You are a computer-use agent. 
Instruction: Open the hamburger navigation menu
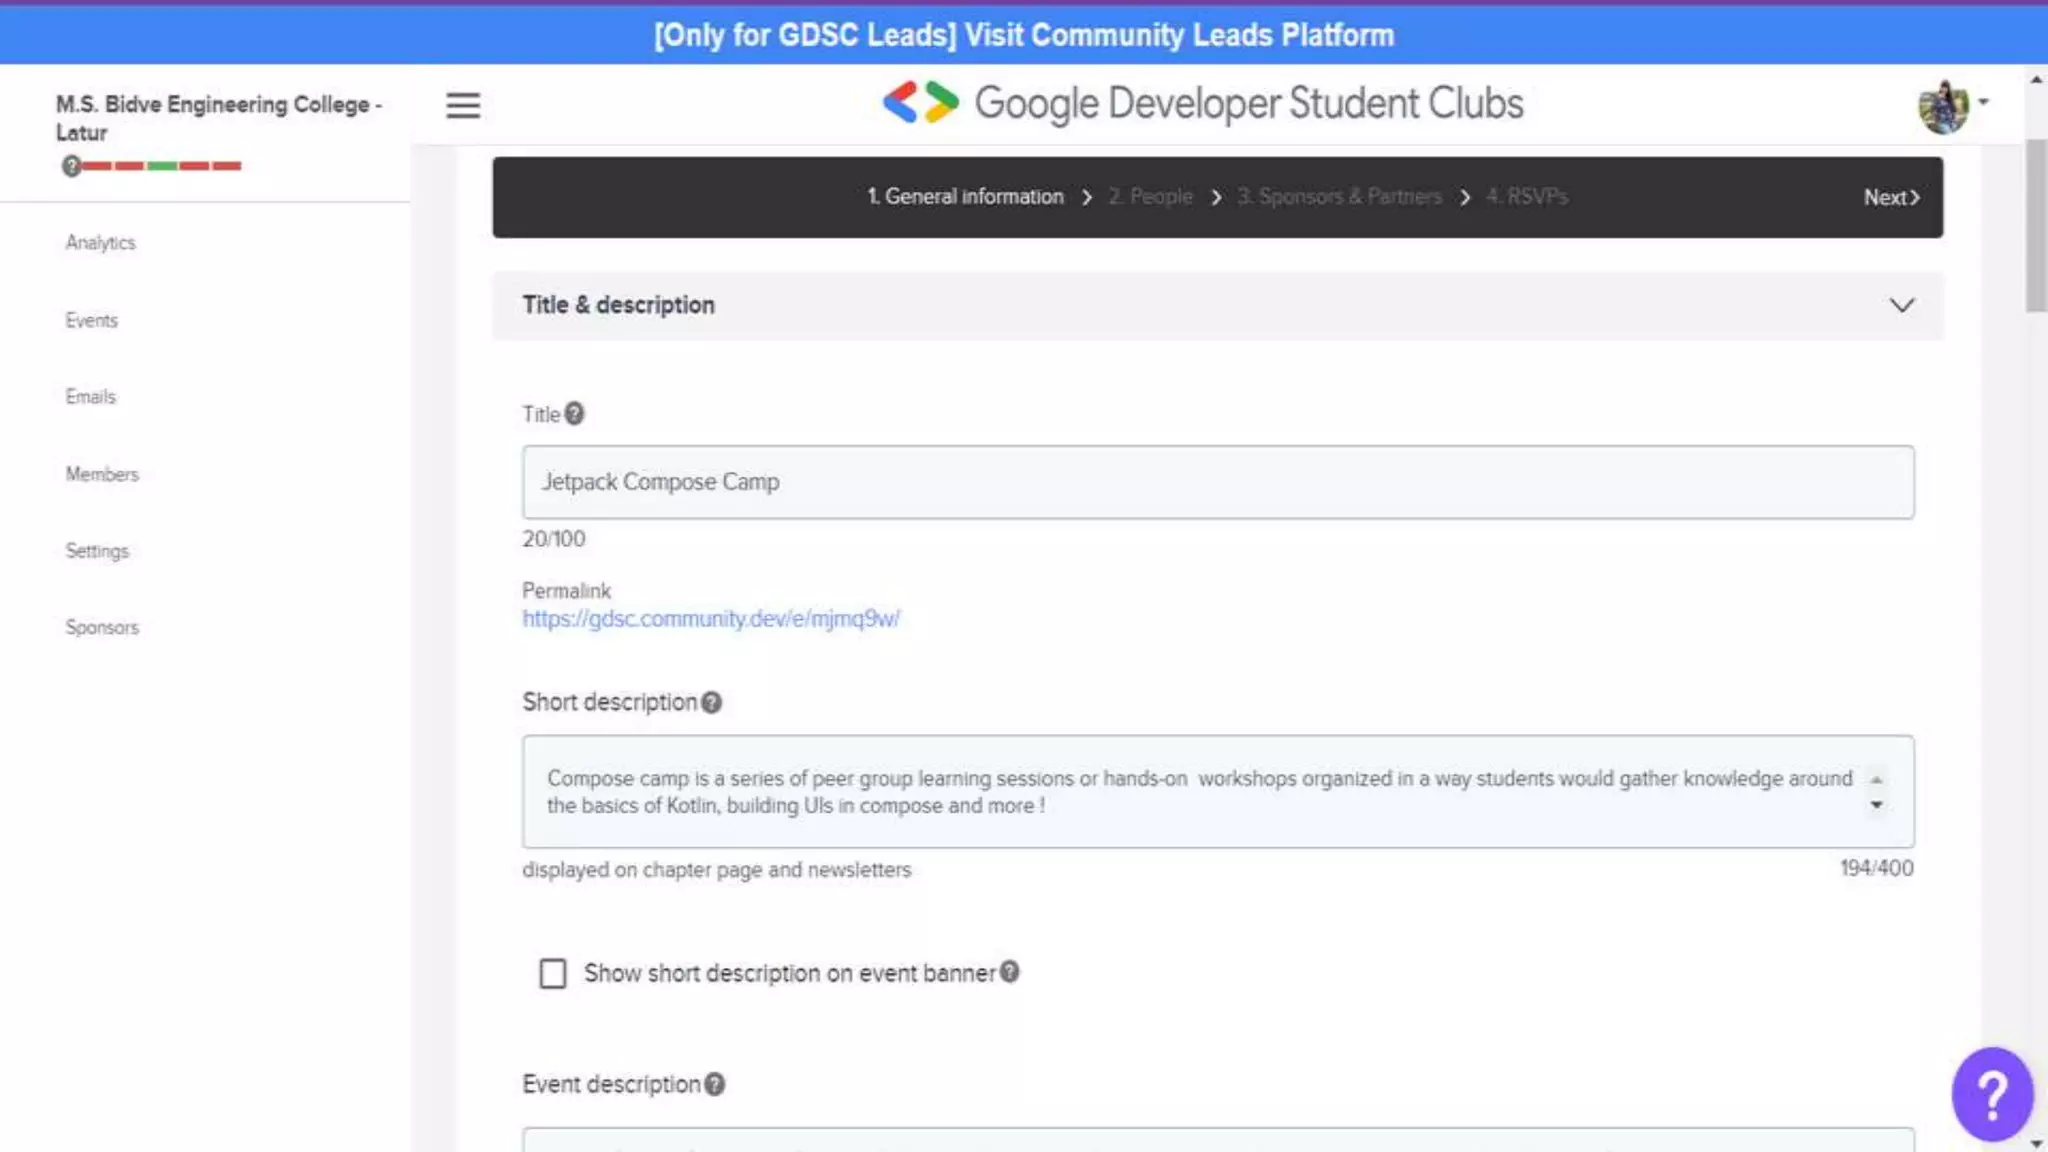[x=463, y=105]
